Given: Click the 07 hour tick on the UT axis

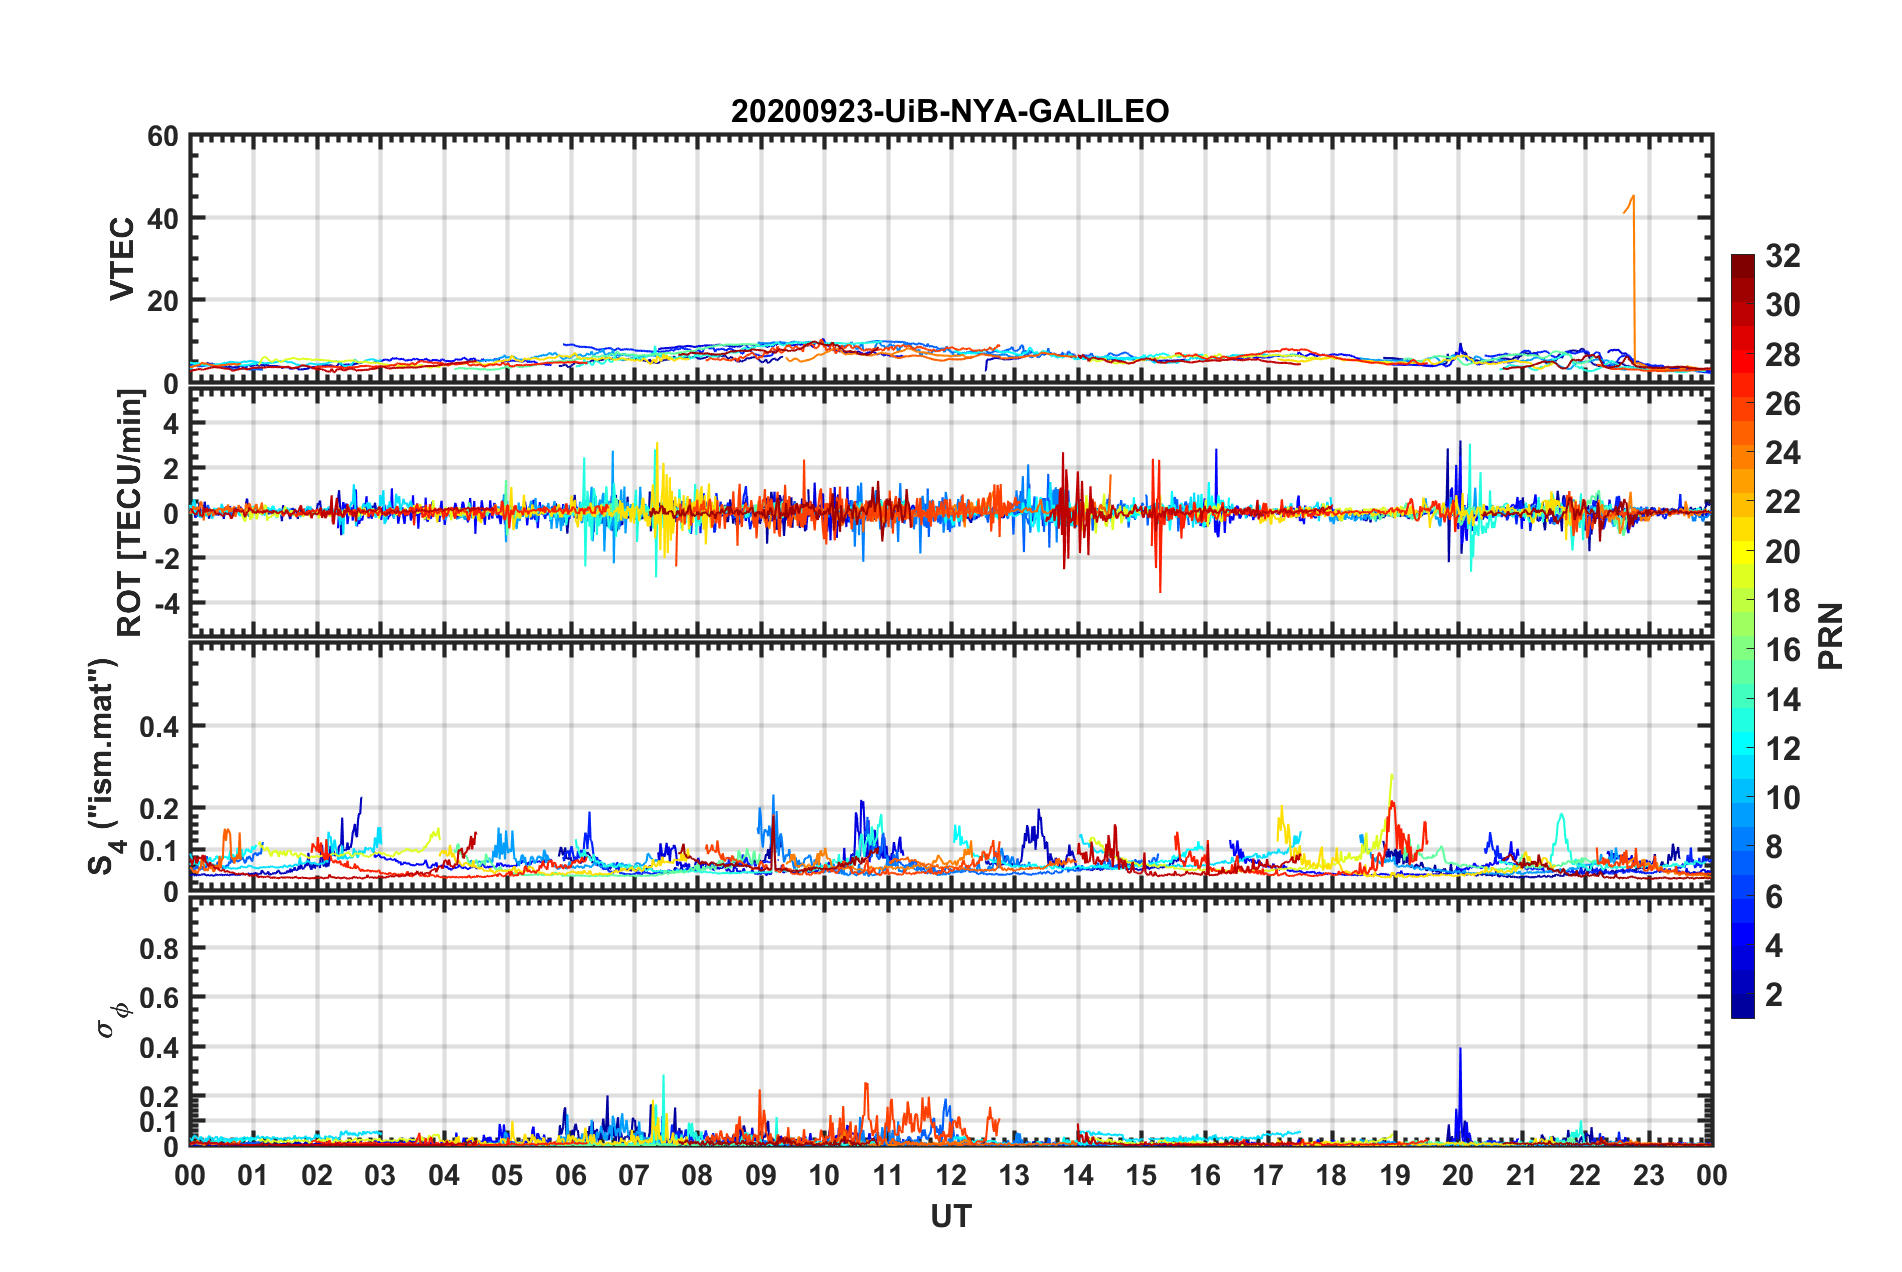Looking at the screenshot, I should pyautogui.click(x=634, y=1175).
